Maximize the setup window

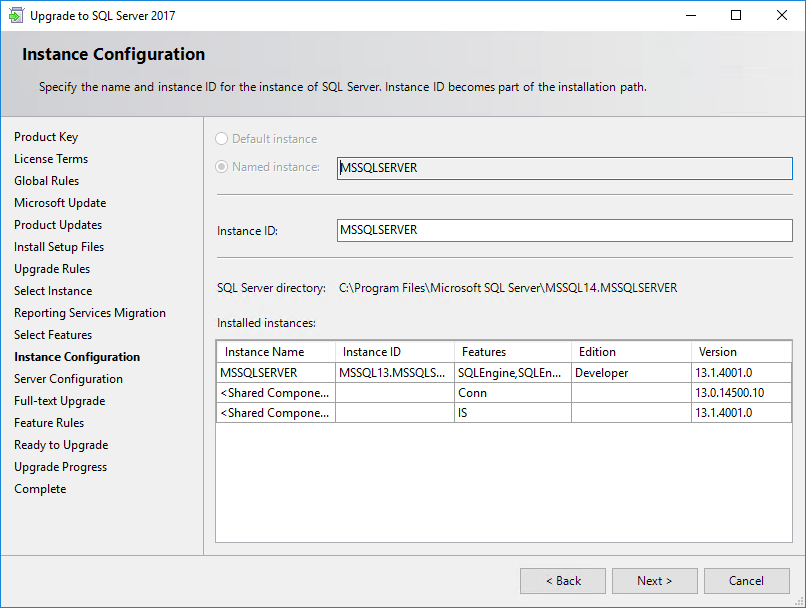[736, 15]
